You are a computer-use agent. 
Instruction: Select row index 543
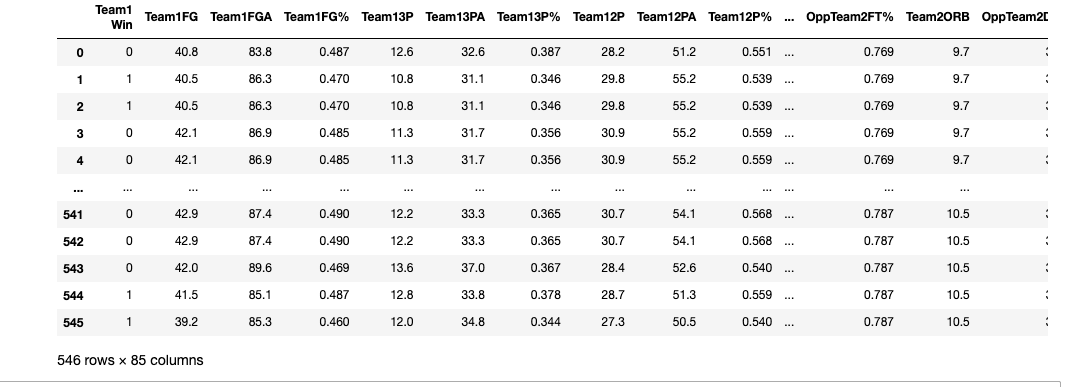73,269
